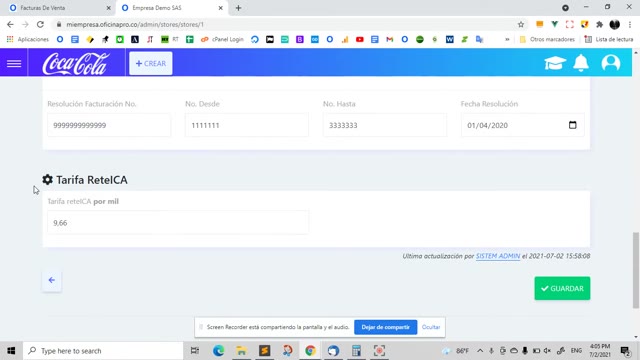Open the user profile avatar menu

611,63
